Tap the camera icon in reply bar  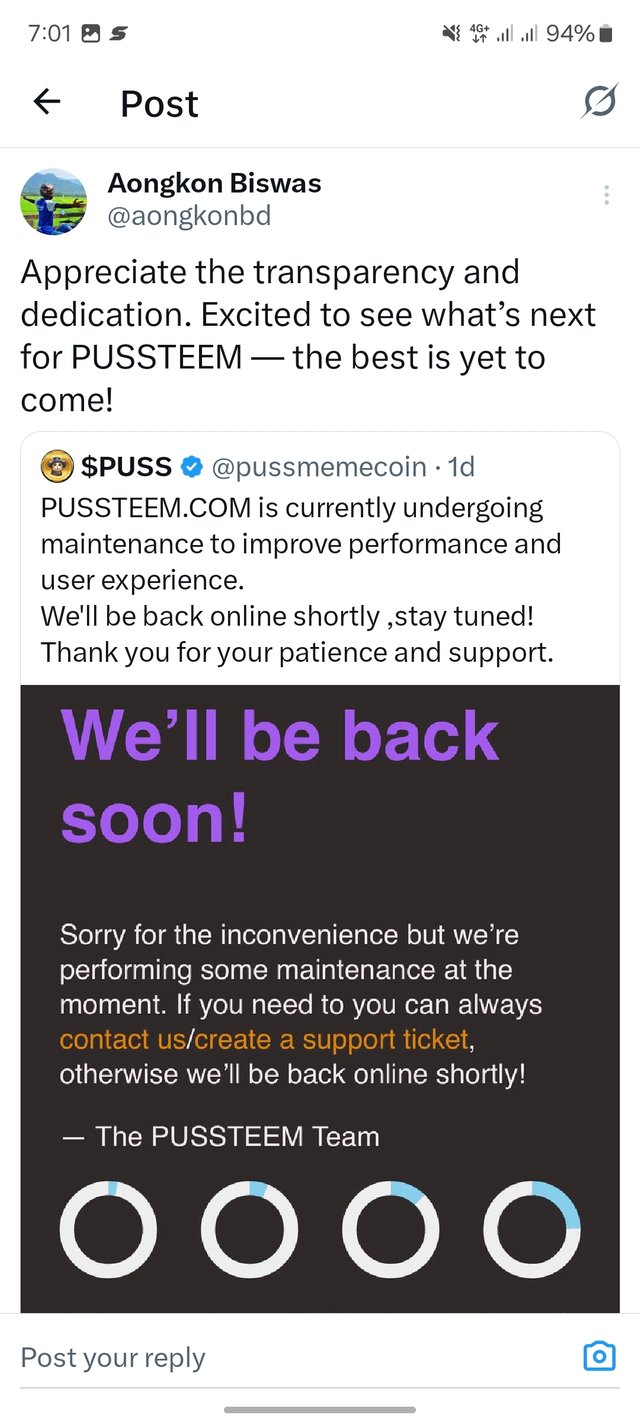click(x=598, y=1357)
